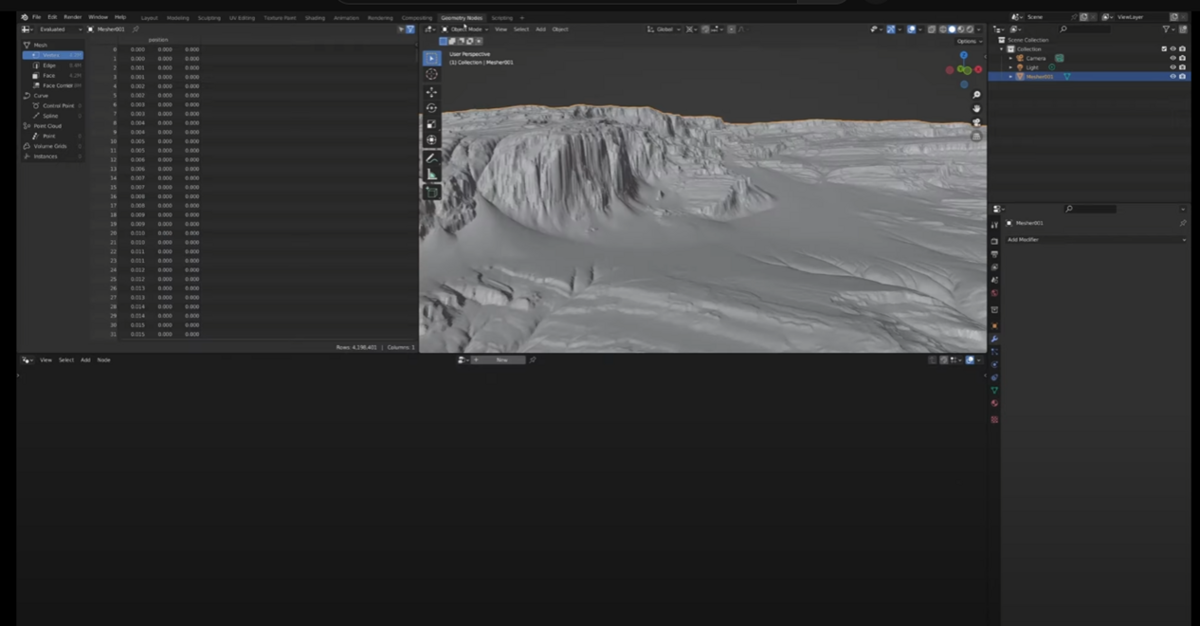Click the zoom magnifier icon in viewport
Screen dimensions: 1200x626
click(976, 95)
